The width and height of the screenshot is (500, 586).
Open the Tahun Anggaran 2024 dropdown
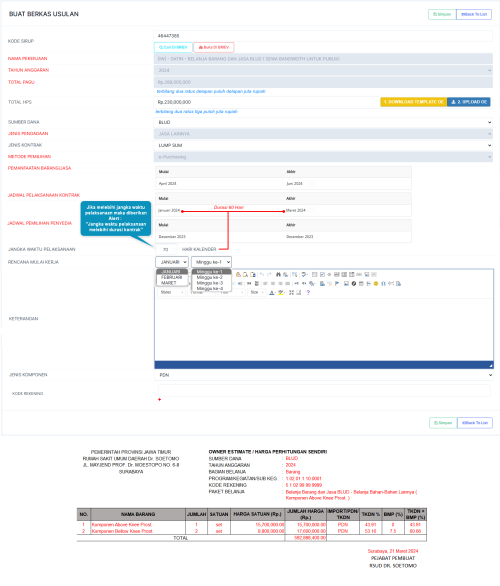point(323,70)
